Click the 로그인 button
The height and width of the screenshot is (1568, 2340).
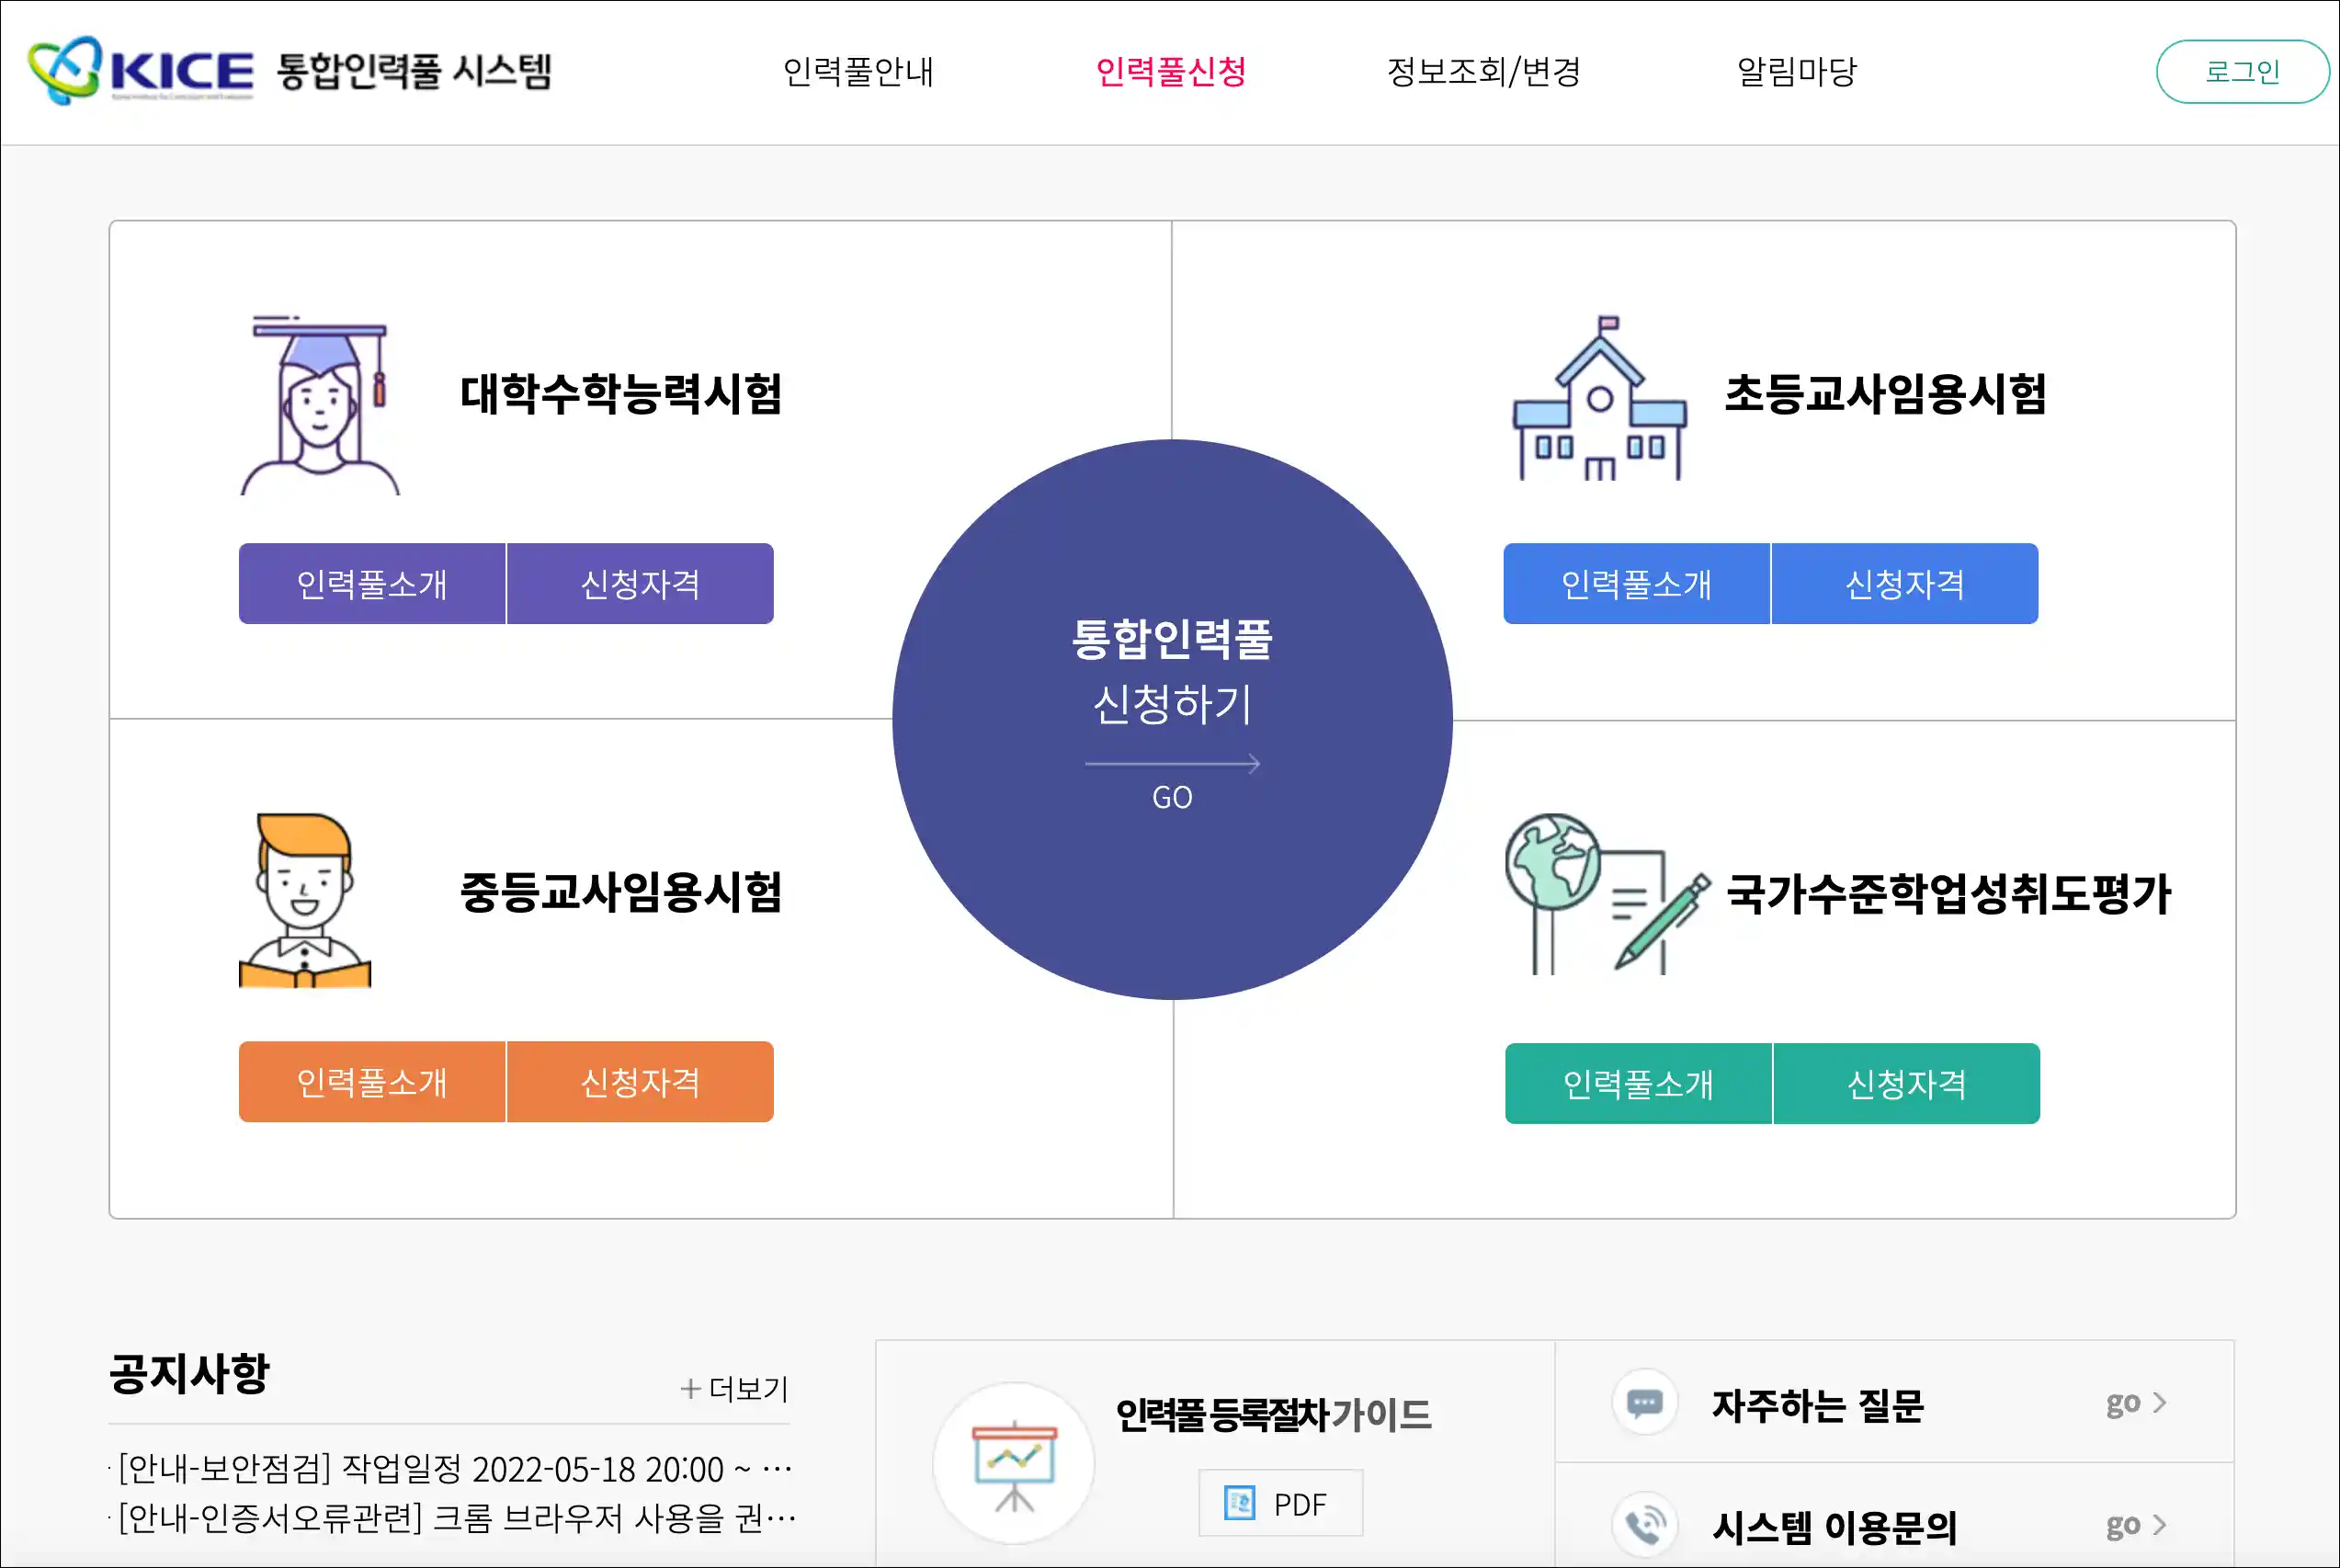tap(2243, 72)
